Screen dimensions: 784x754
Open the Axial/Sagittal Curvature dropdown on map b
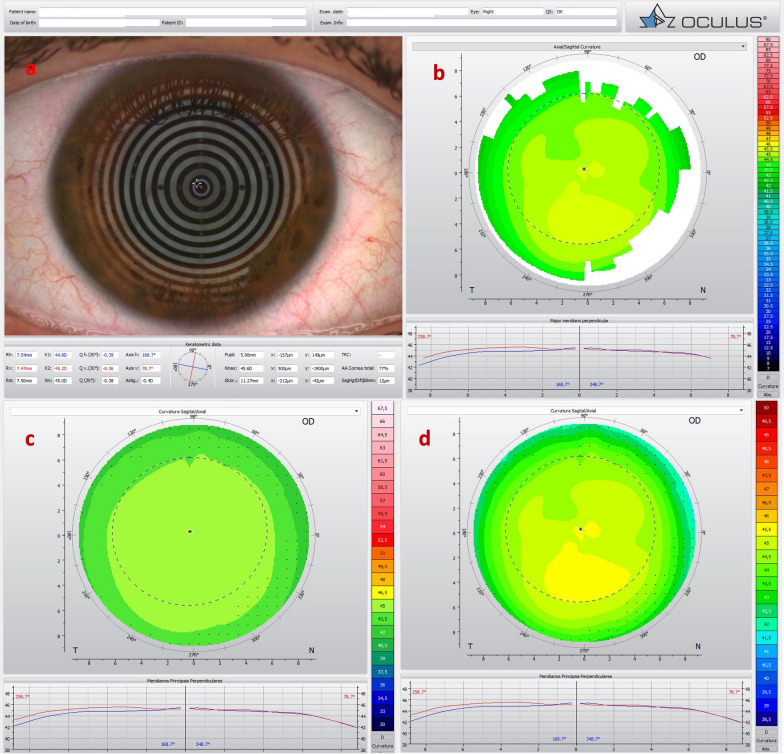coord(579,46)
